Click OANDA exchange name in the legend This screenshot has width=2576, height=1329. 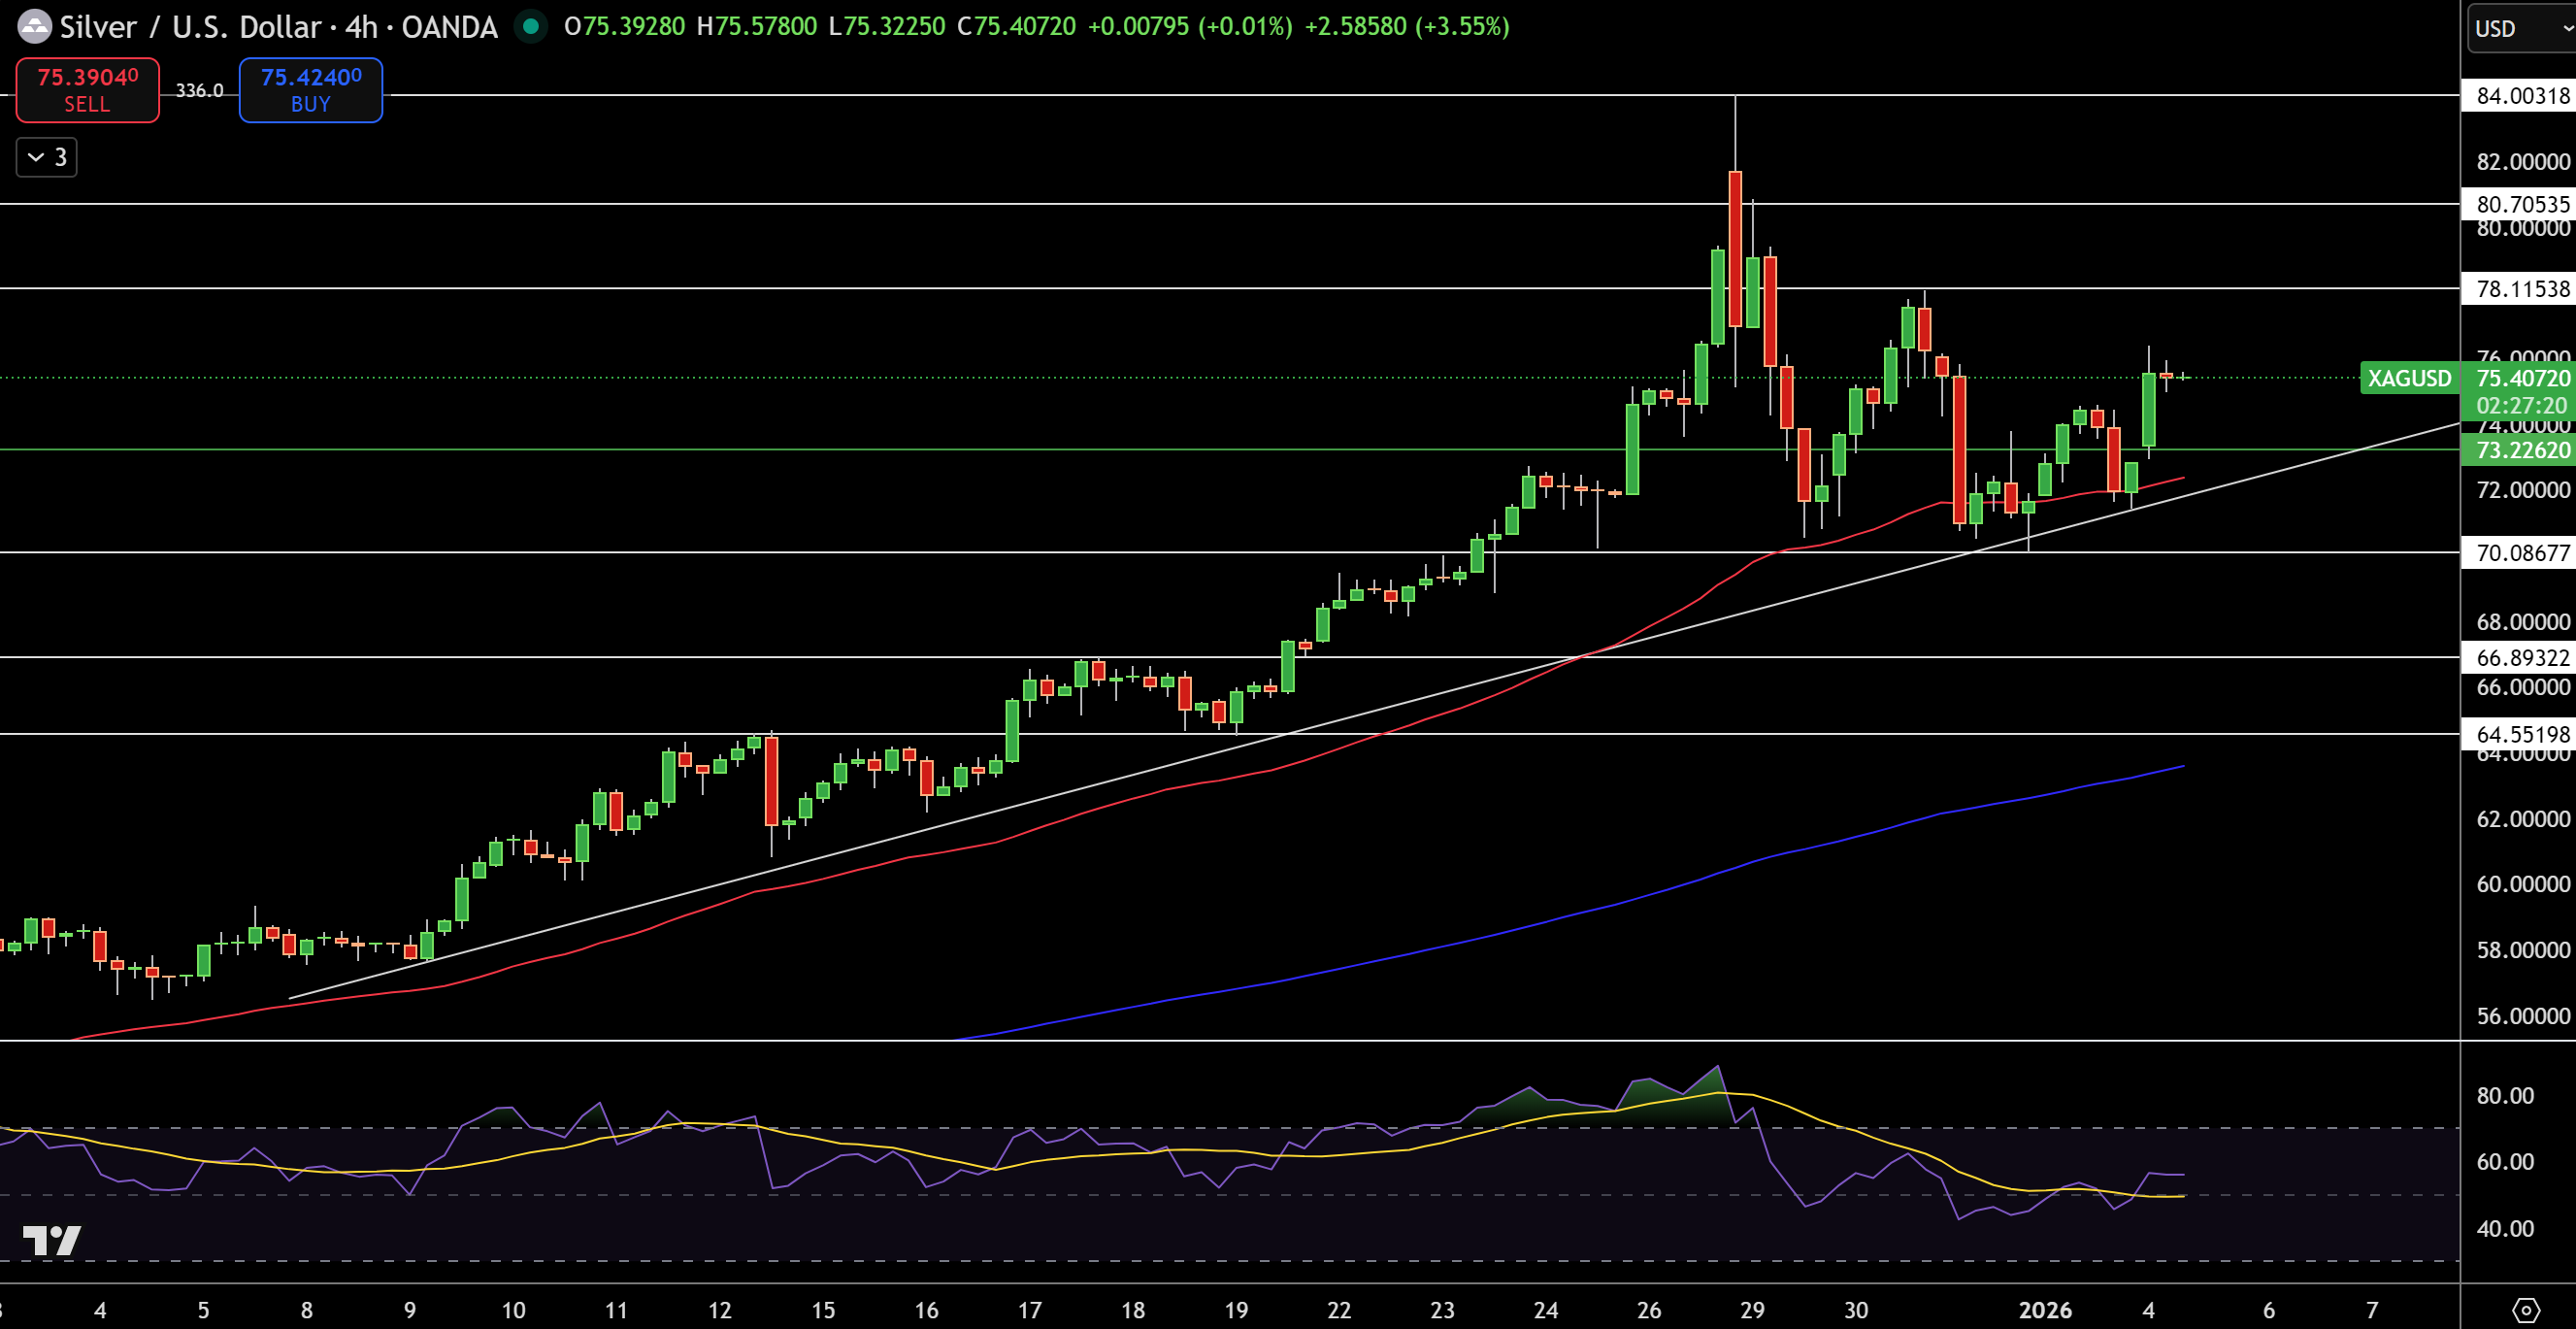[448, 27]
